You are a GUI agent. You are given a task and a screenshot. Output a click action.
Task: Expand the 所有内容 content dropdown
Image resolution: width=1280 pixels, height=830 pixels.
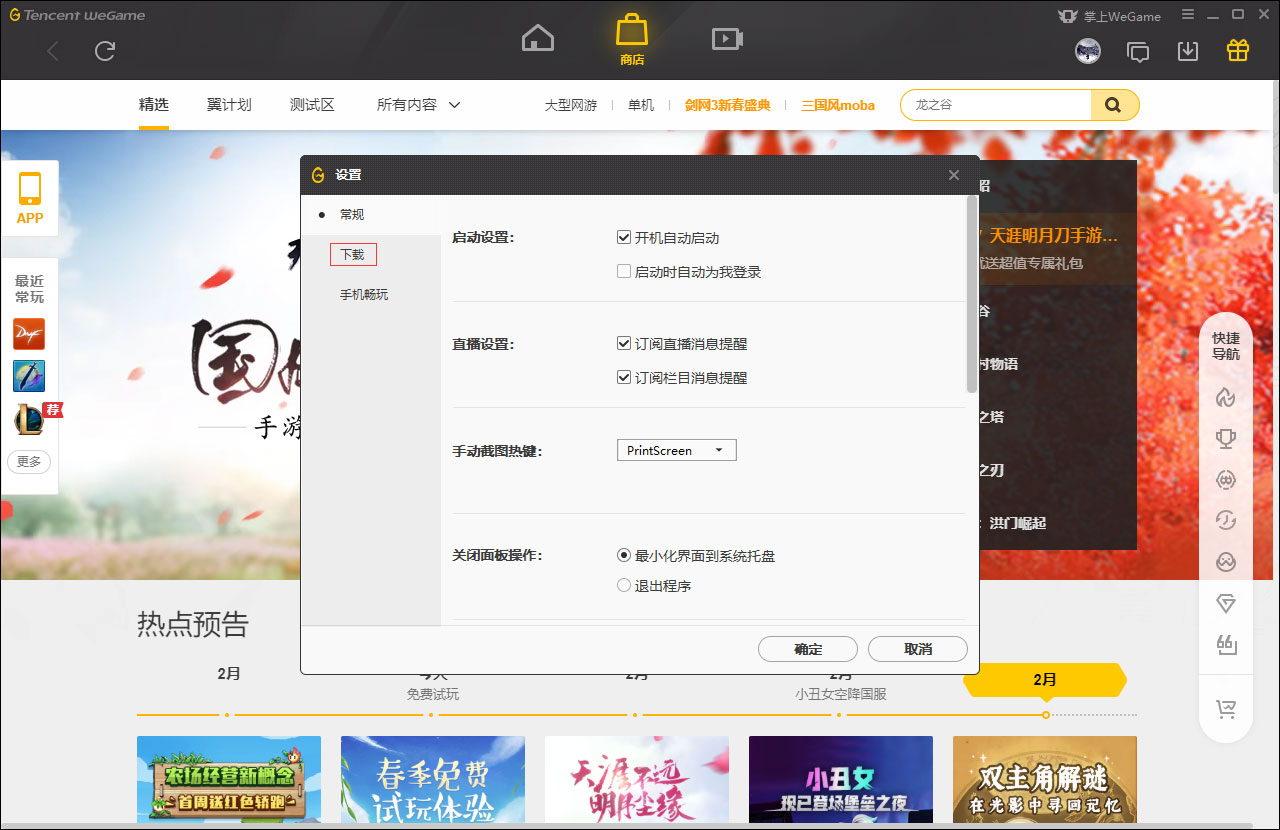tap(417, 104)
